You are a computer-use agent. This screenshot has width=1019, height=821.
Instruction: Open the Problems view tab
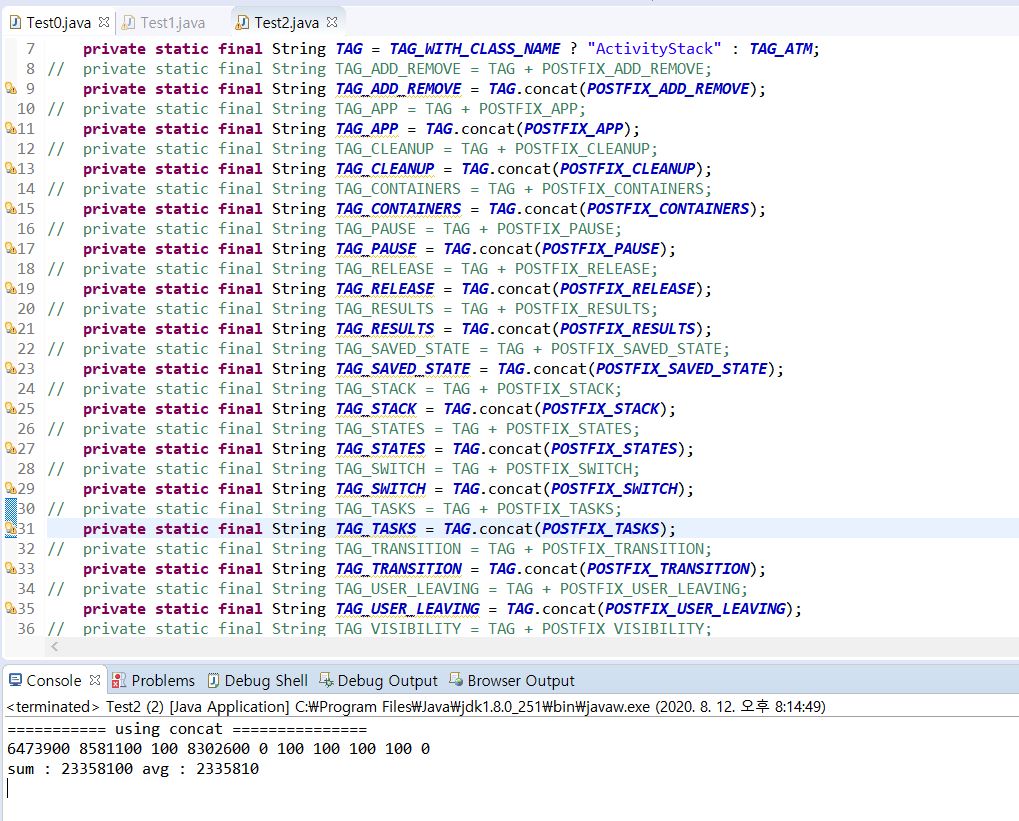click(x=153, y=681)
